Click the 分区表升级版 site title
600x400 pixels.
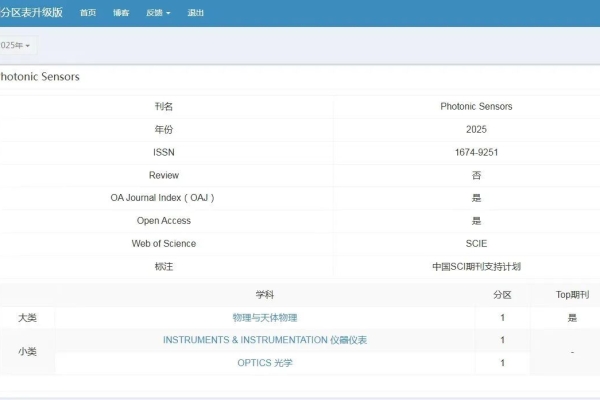(x=31, y=12)
